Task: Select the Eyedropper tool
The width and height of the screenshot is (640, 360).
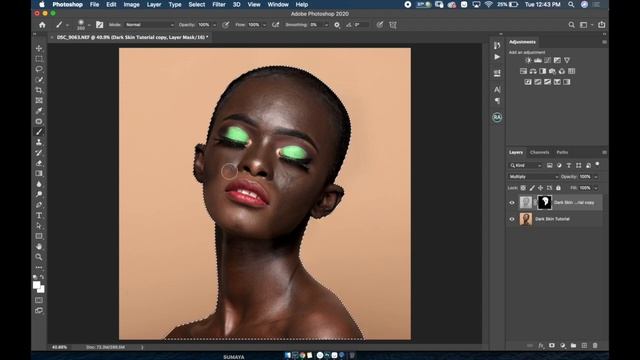Action: 39,111
